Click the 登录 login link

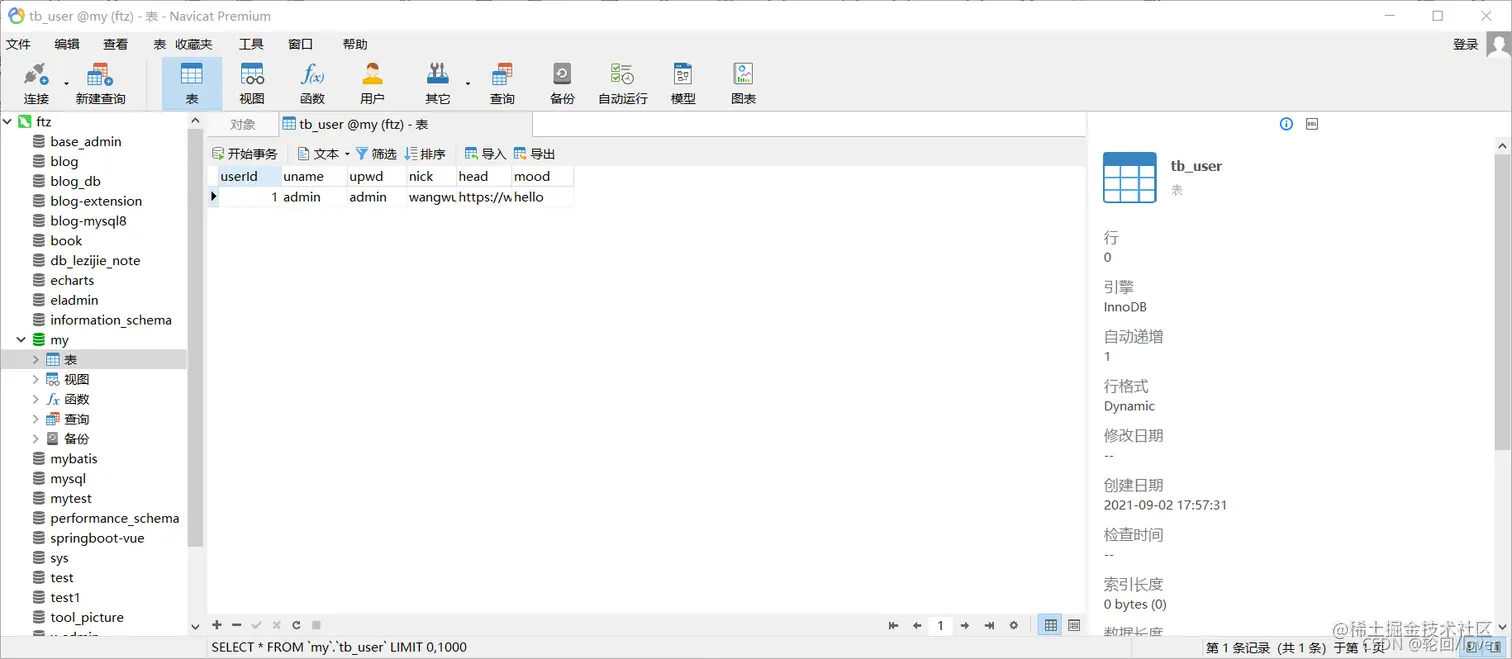click(x=1465, y=44)
